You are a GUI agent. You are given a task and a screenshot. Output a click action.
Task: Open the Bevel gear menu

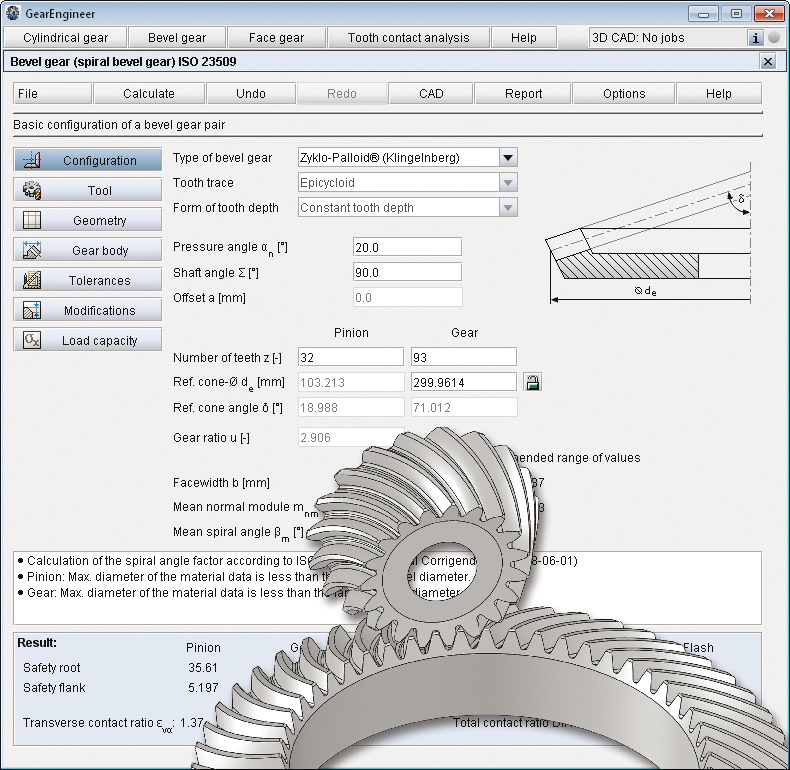pyautogui.click(x=177, y=38)
